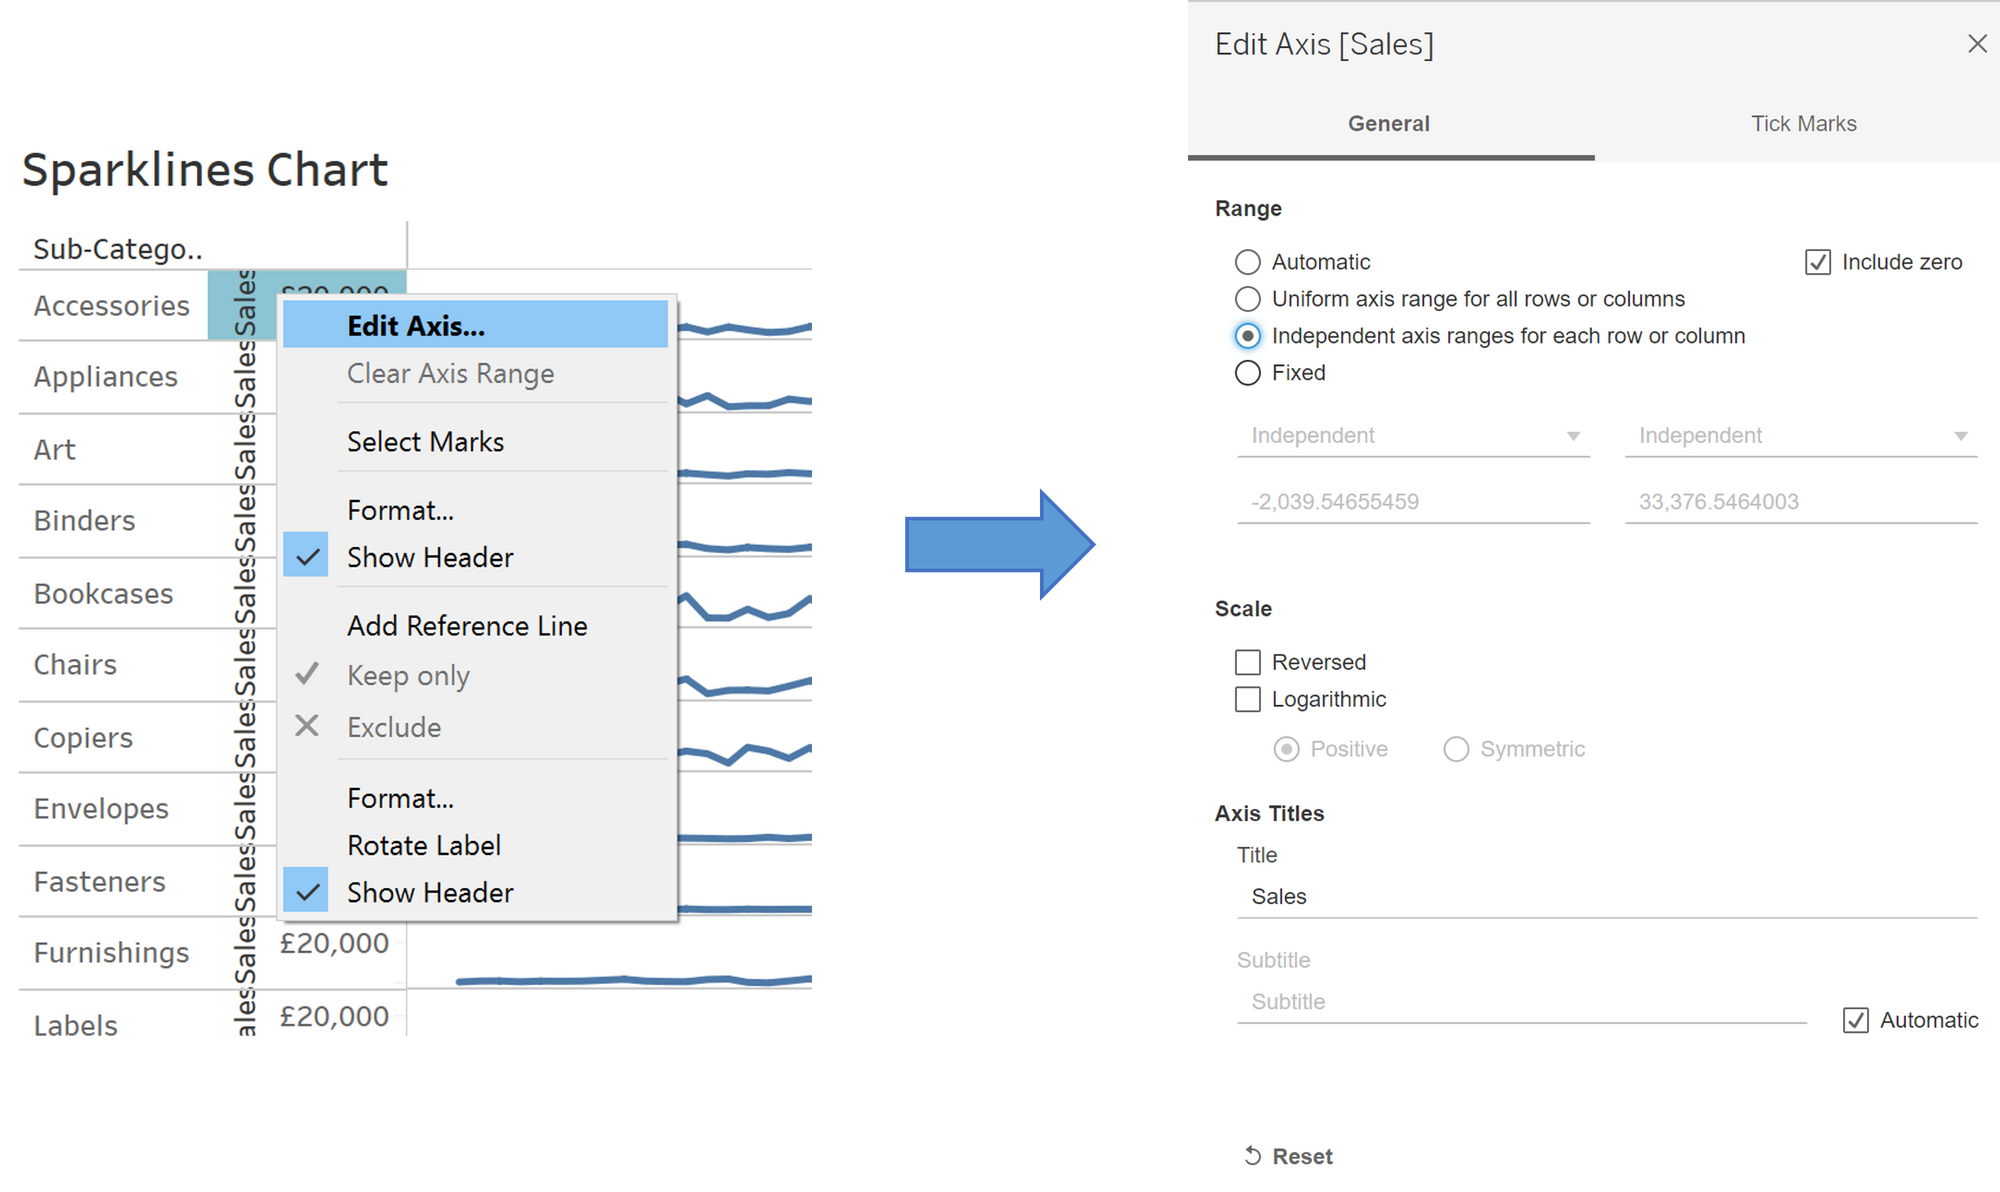Open the left Independent dropdown
Screen dimensions: 2000x1192
pos(1413,436)
